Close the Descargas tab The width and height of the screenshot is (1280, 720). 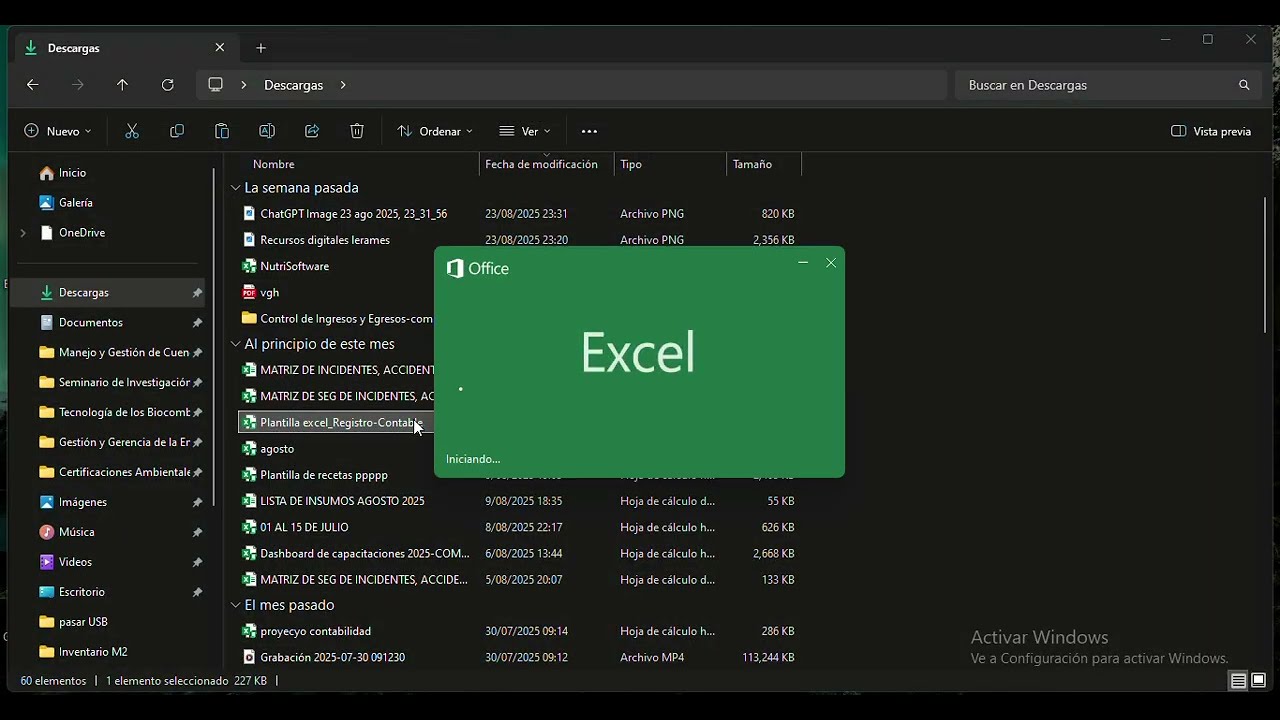[220, 48]
